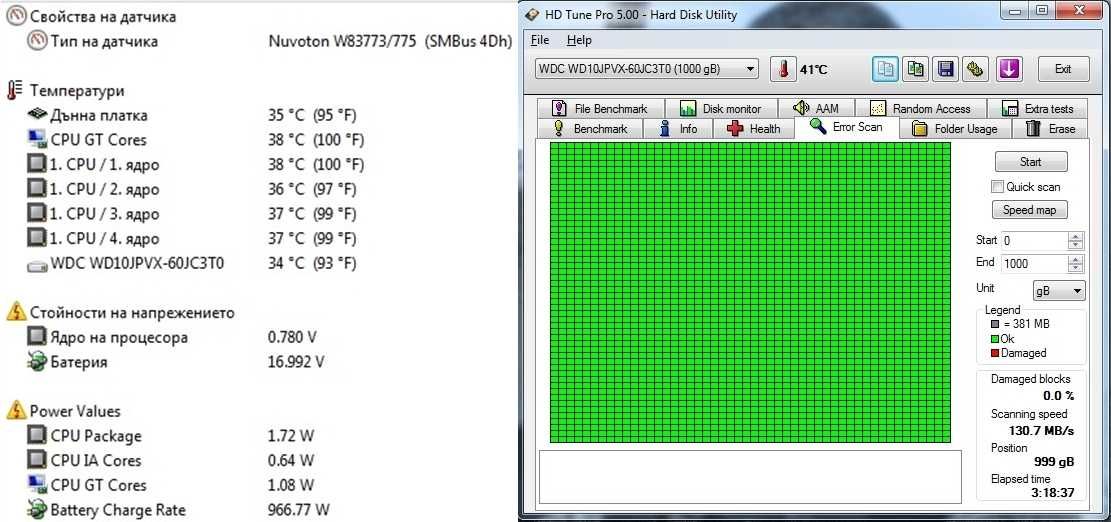Open the Extra tests tab
Screen dimensions: 1111x522
coord(1038,108)
